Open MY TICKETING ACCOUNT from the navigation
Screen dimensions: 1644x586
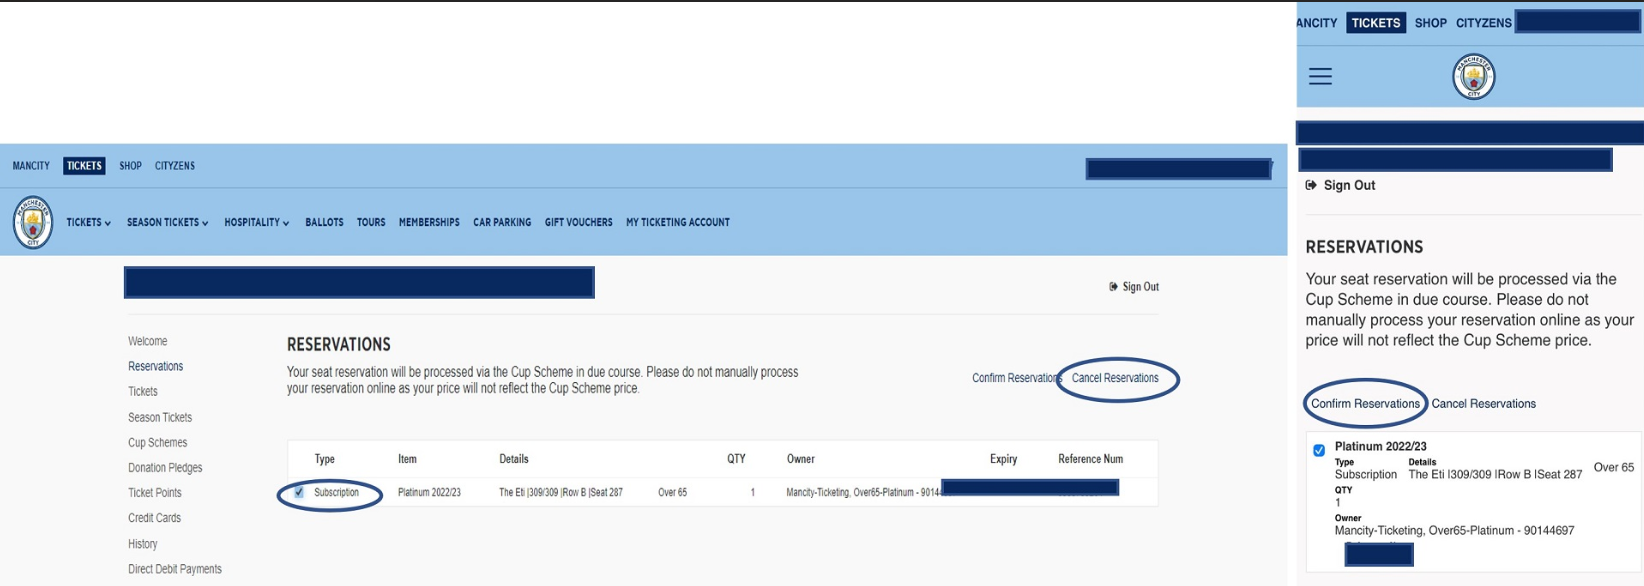pyautogui.click(x=678, y=223)
